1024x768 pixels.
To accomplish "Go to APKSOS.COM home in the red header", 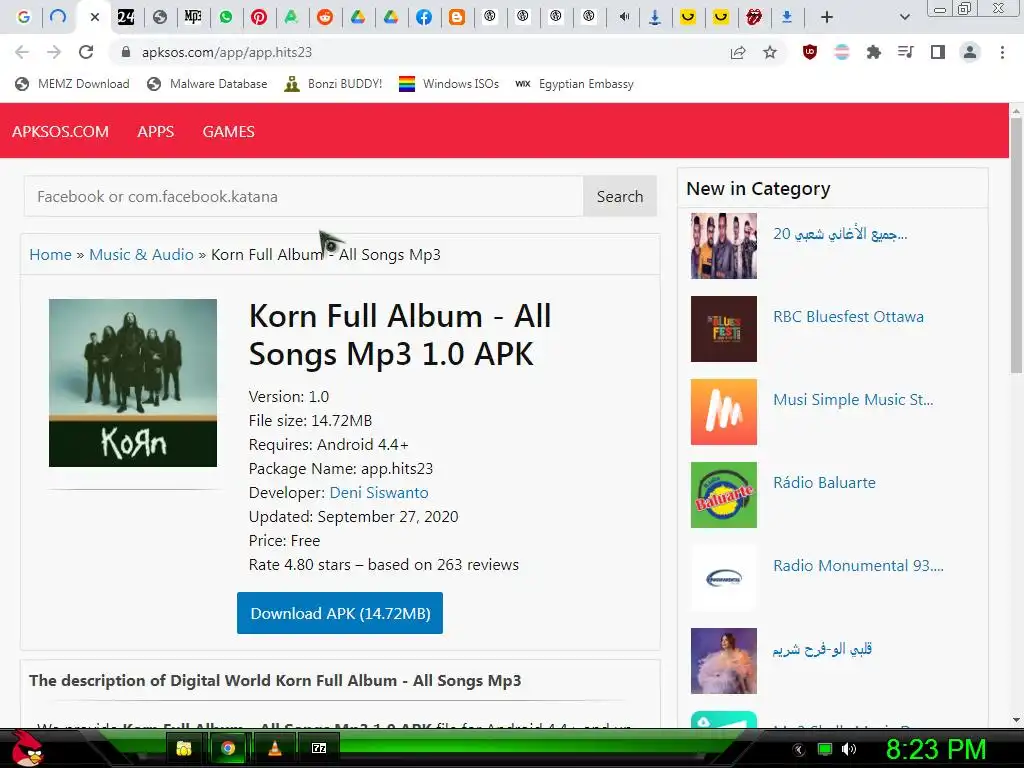I will point(60,131).
